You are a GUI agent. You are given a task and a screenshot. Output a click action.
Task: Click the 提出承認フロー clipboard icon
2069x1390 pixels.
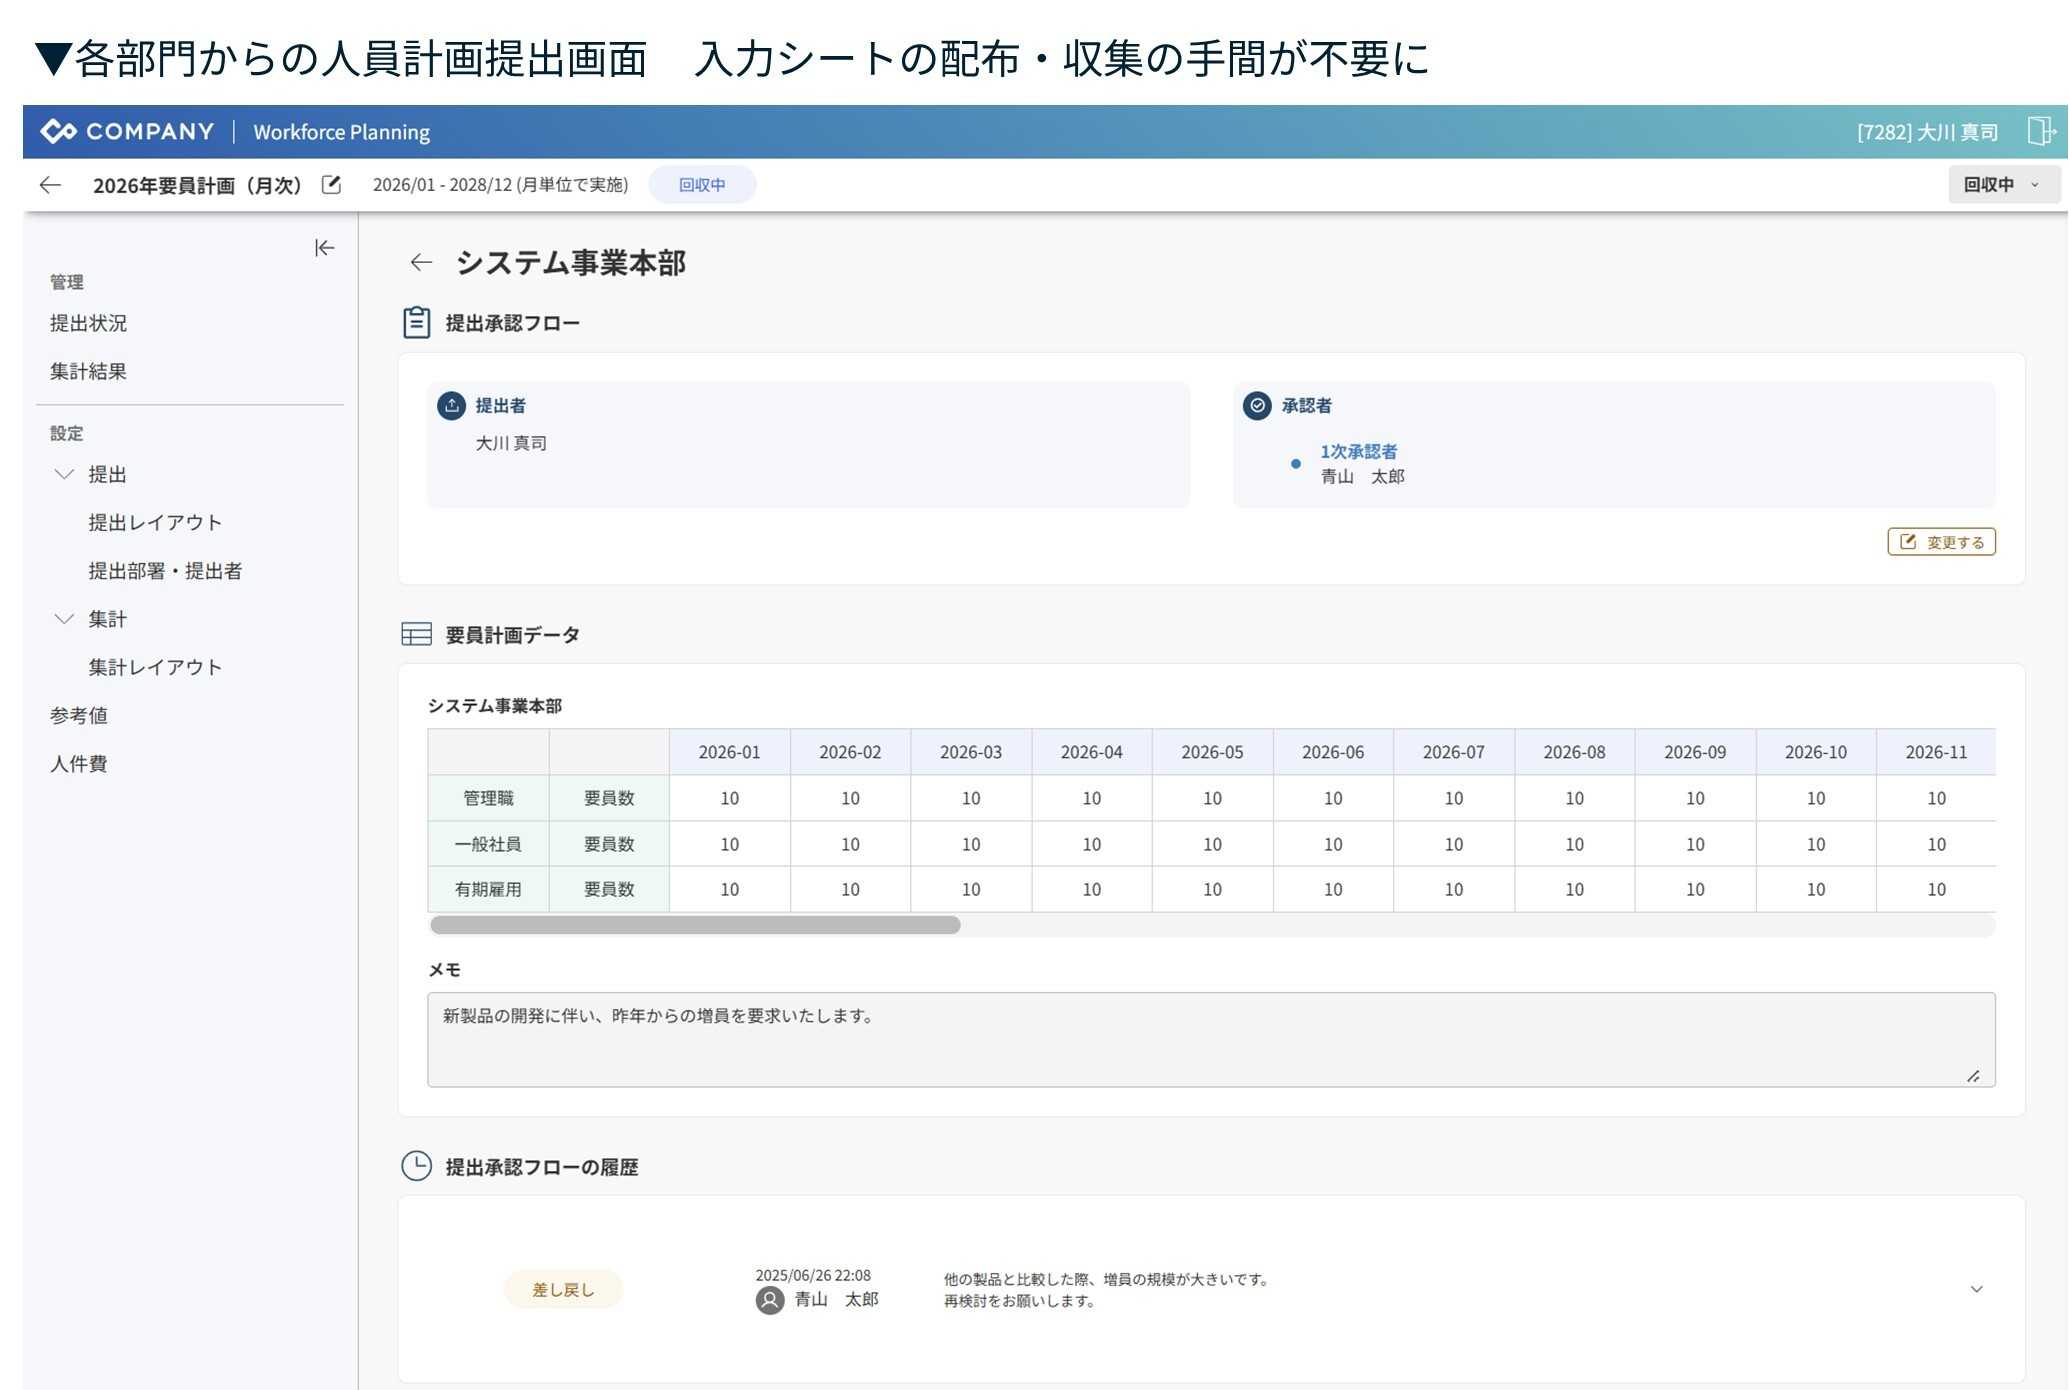click(416, 323)
